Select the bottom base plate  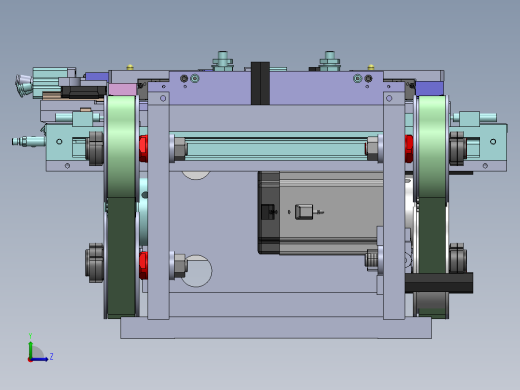pyautogui.click(x=276, y=328)
